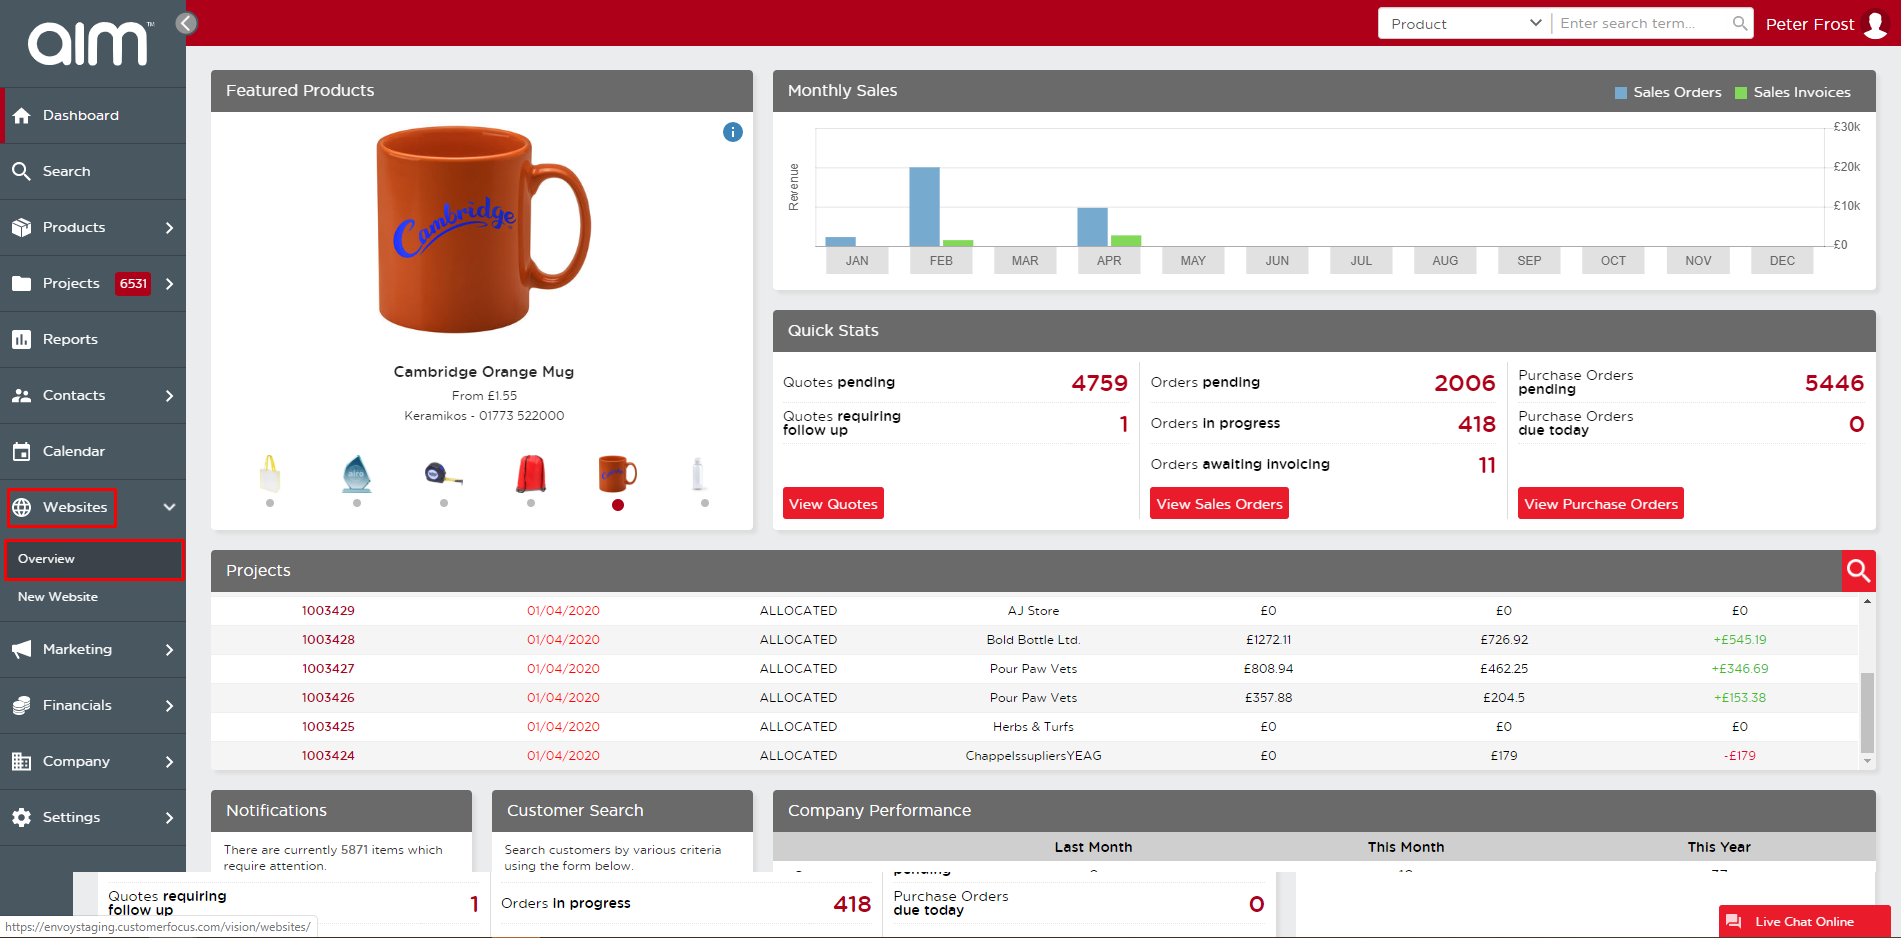Collapse the sidebar with the arrow button
The height and width of the screenshot is (938, 1901).
click(x=186, y=23)
